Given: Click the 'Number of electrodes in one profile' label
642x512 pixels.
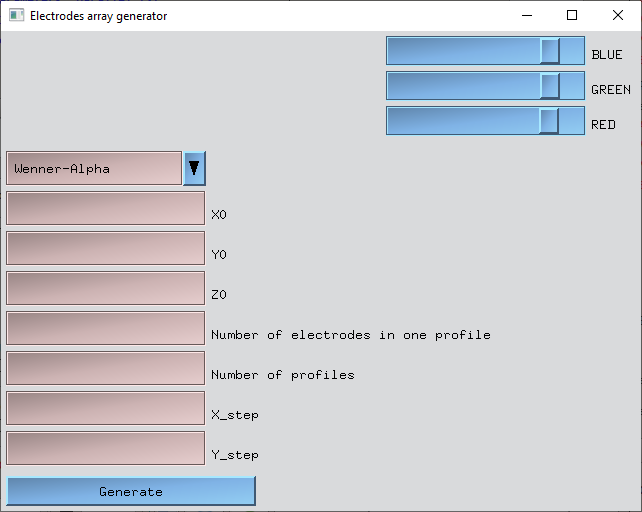Looking at the screenshot, I should tap(351, 335).
